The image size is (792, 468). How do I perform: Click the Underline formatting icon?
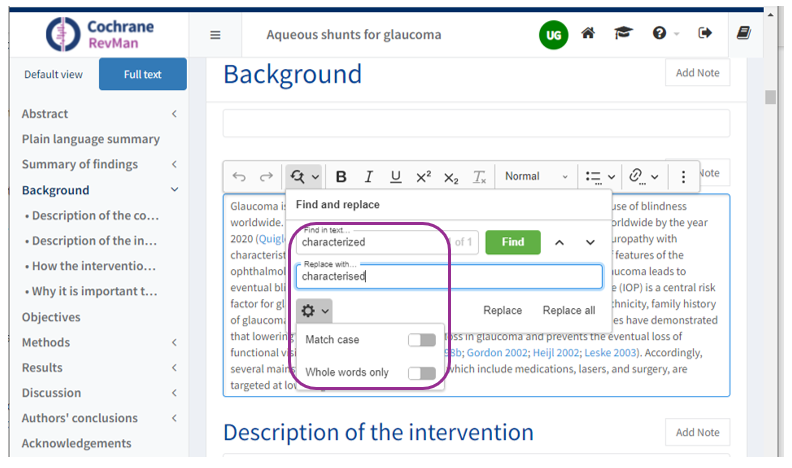pos(396,177)
